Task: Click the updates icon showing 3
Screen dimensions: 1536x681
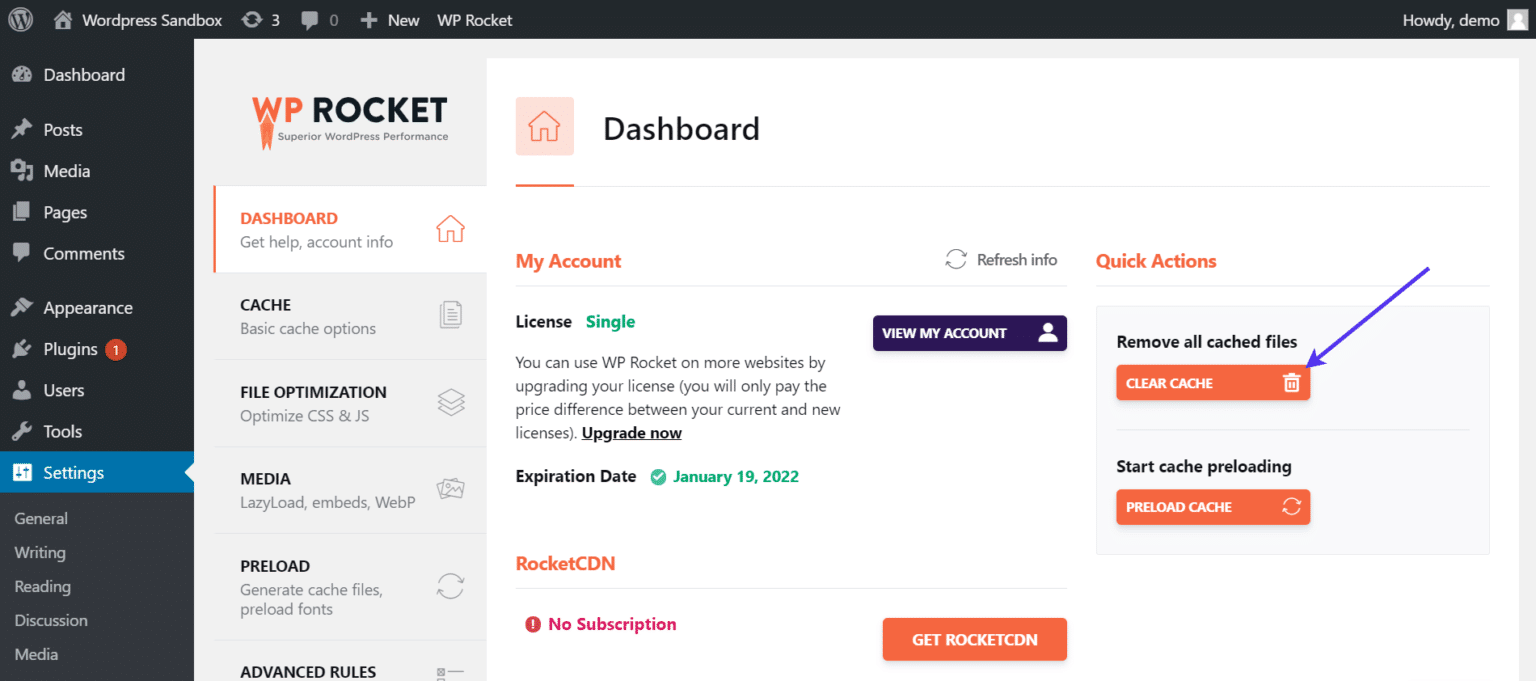Action: coord(252,20)
